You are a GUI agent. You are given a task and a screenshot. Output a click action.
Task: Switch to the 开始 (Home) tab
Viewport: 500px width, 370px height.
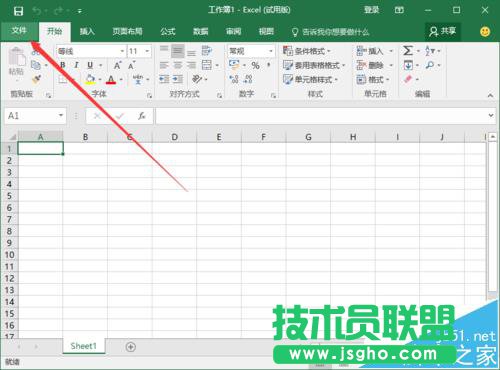tap(54, 32)
